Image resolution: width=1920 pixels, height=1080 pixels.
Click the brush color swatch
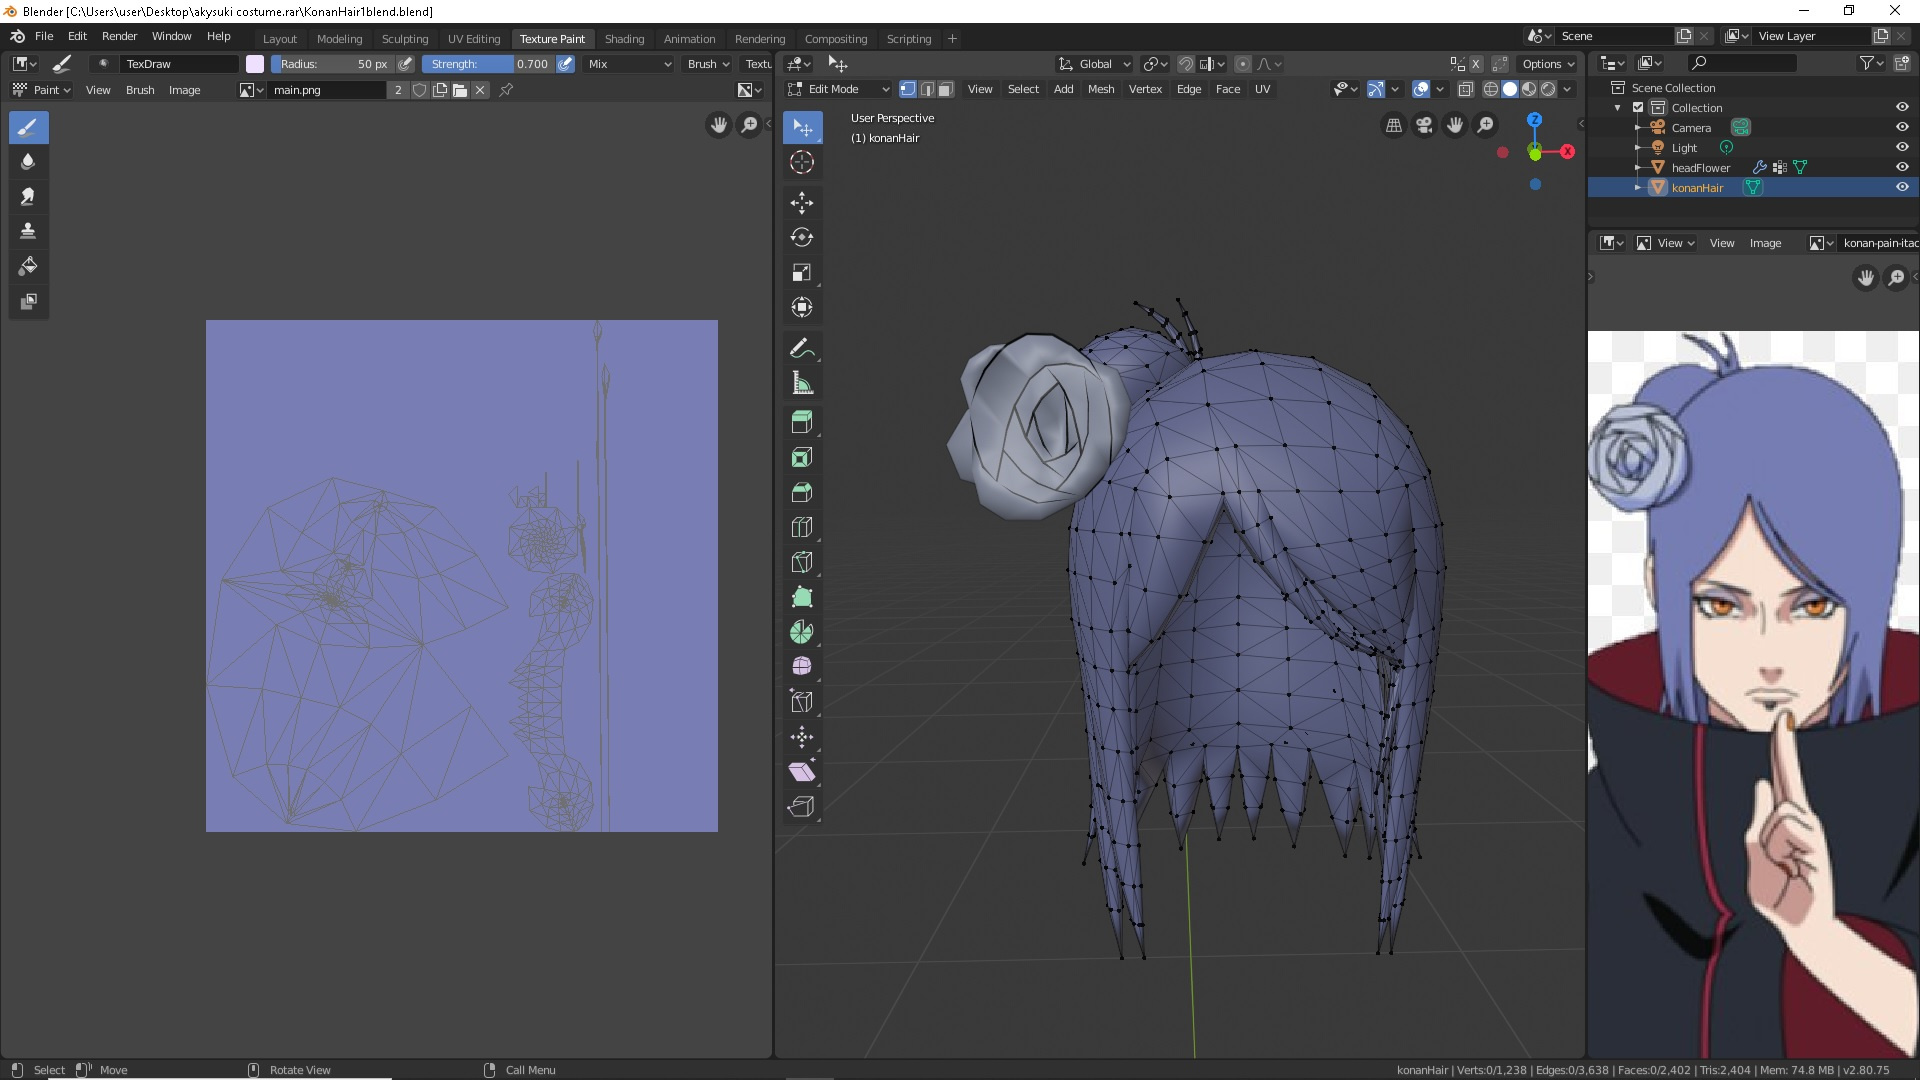[x=255, y=64]
